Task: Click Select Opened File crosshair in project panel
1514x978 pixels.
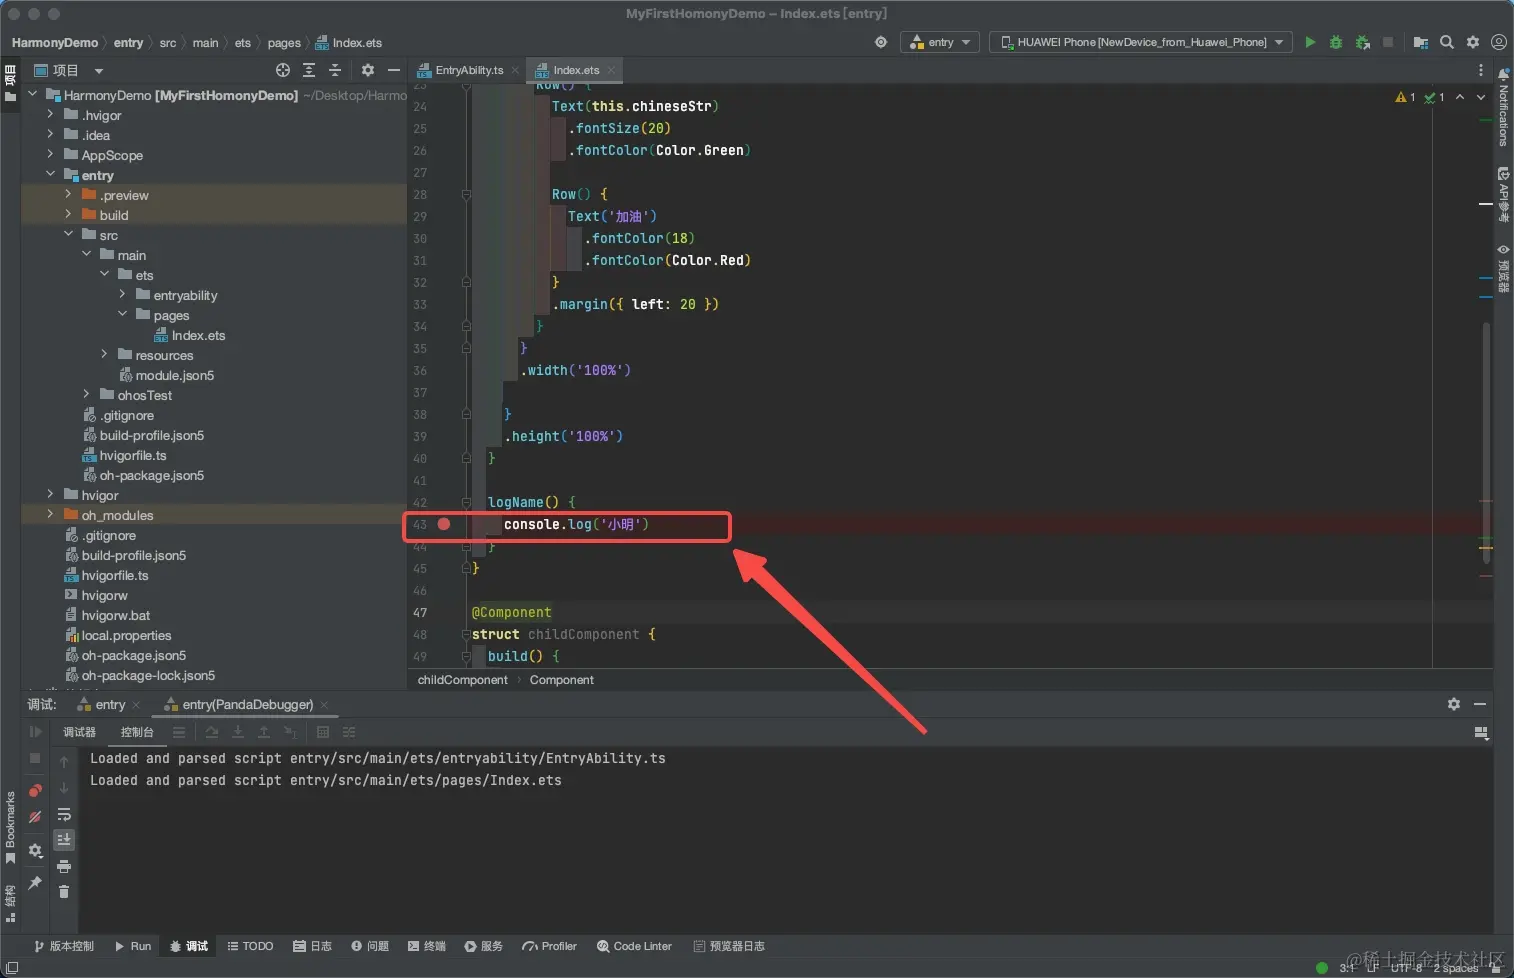Action: pos(283,70)
